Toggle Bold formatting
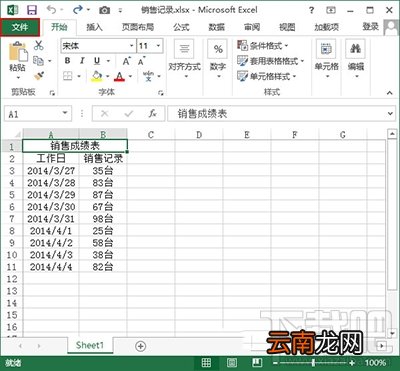400x371 pixels. coord(67,61)
